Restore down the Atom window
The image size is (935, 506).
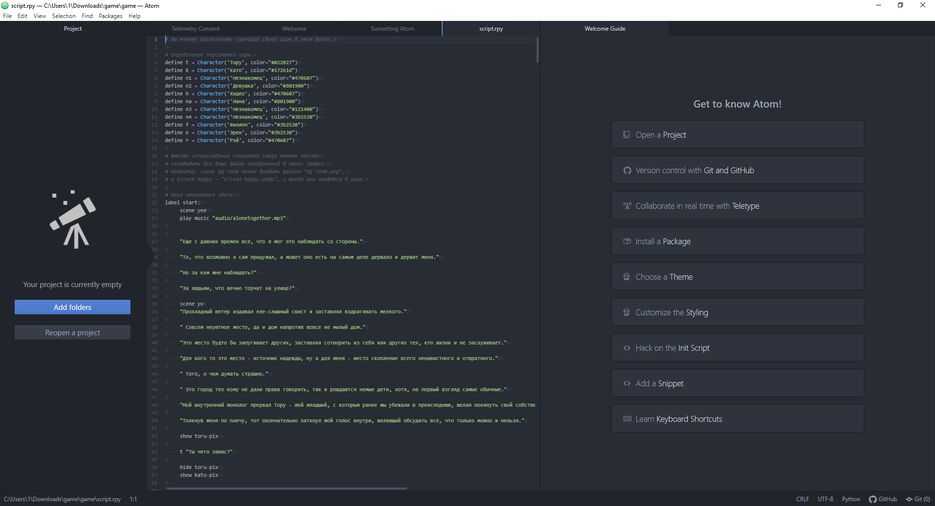[900, 5]
